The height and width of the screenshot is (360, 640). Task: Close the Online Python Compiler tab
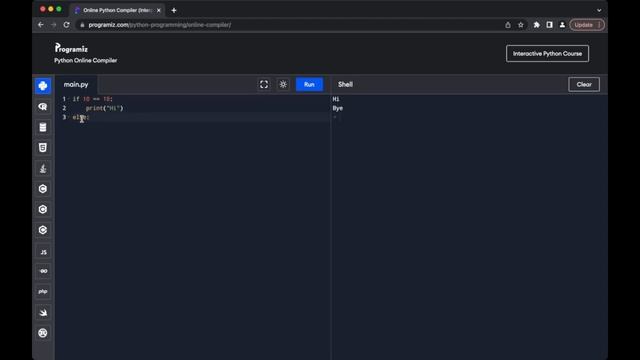click(159, 10)
